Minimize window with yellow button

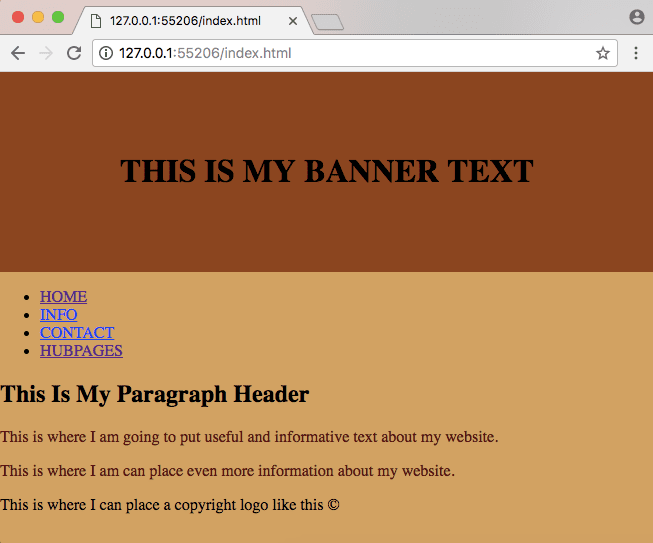[x=38, y=17]
